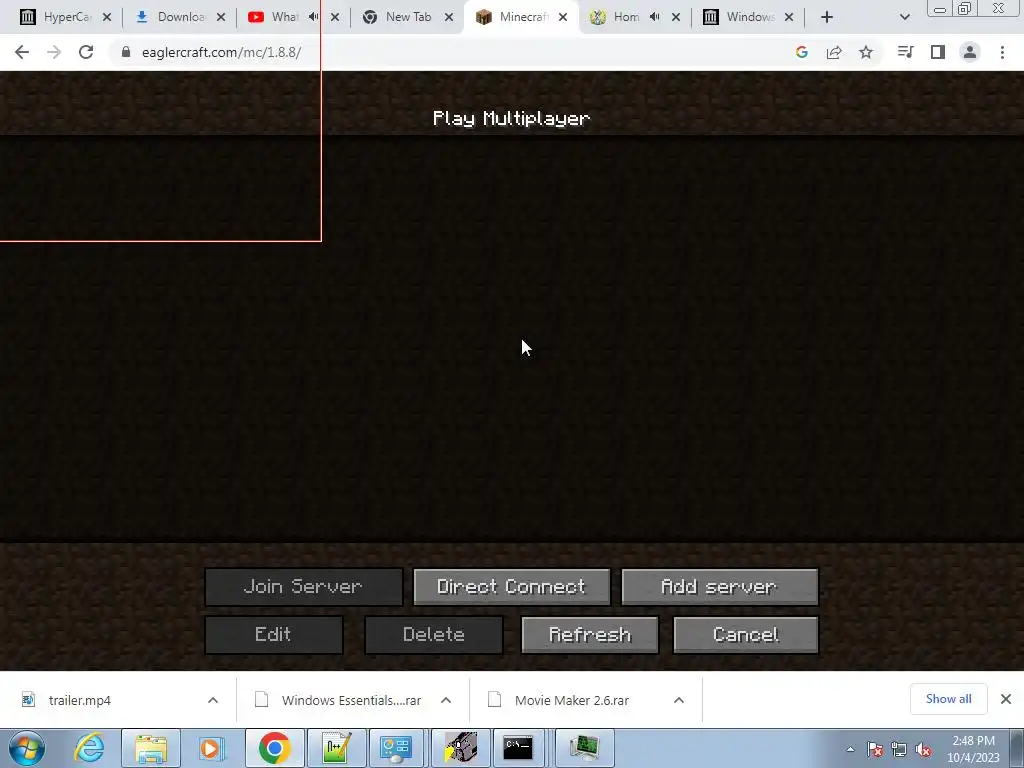Open a new browser tab

click(x=827, y=17)
